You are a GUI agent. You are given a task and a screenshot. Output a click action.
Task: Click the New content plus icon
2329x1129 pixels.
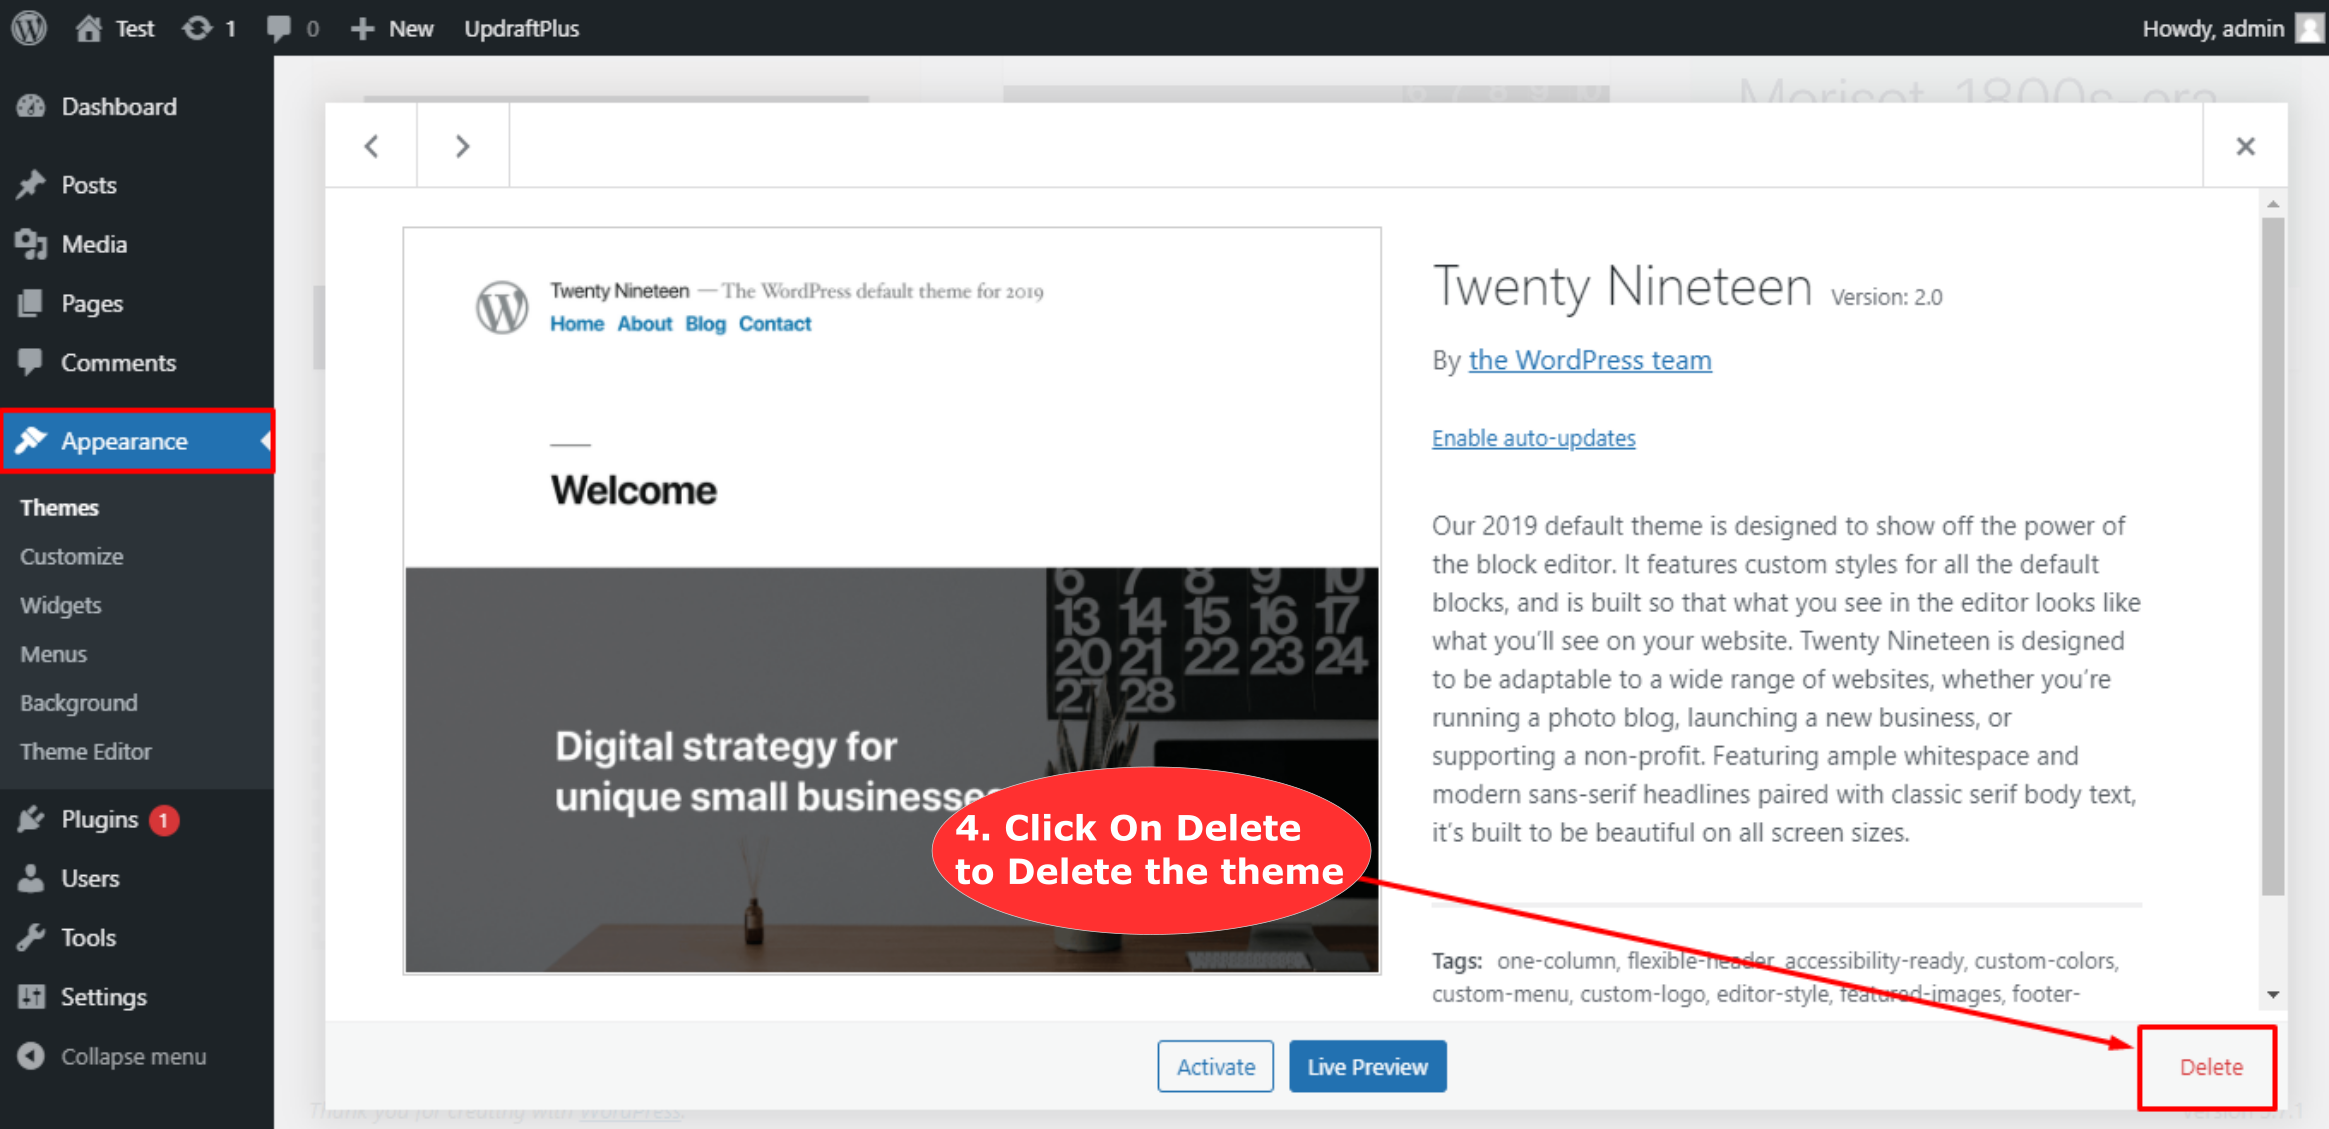point(362,28)
